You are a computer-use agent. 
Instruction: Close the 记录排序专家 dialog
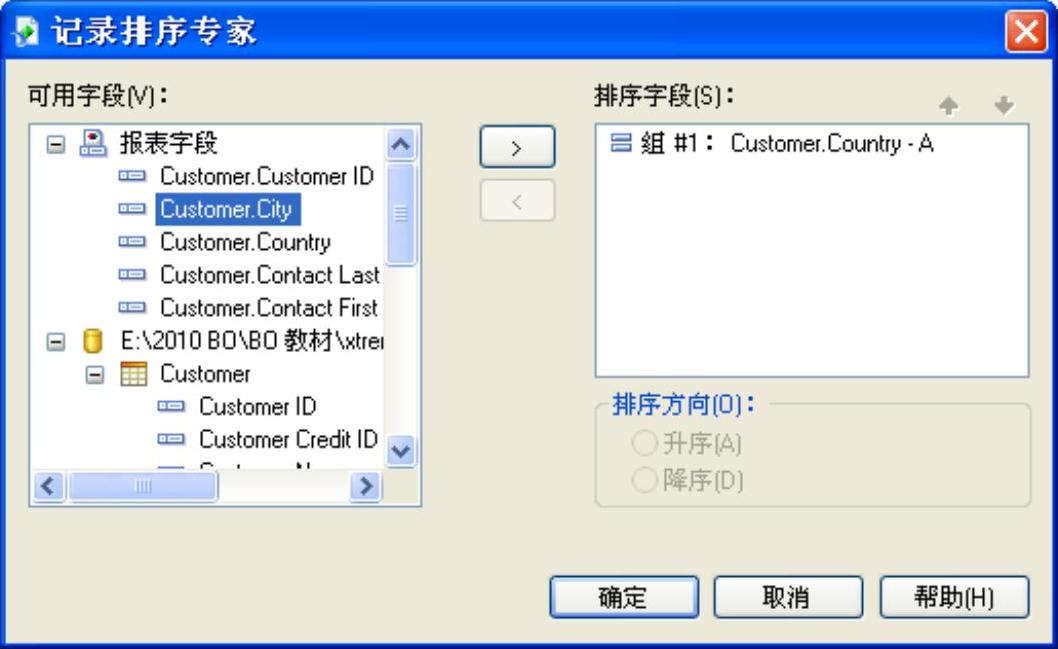[x=1026, y=31]
